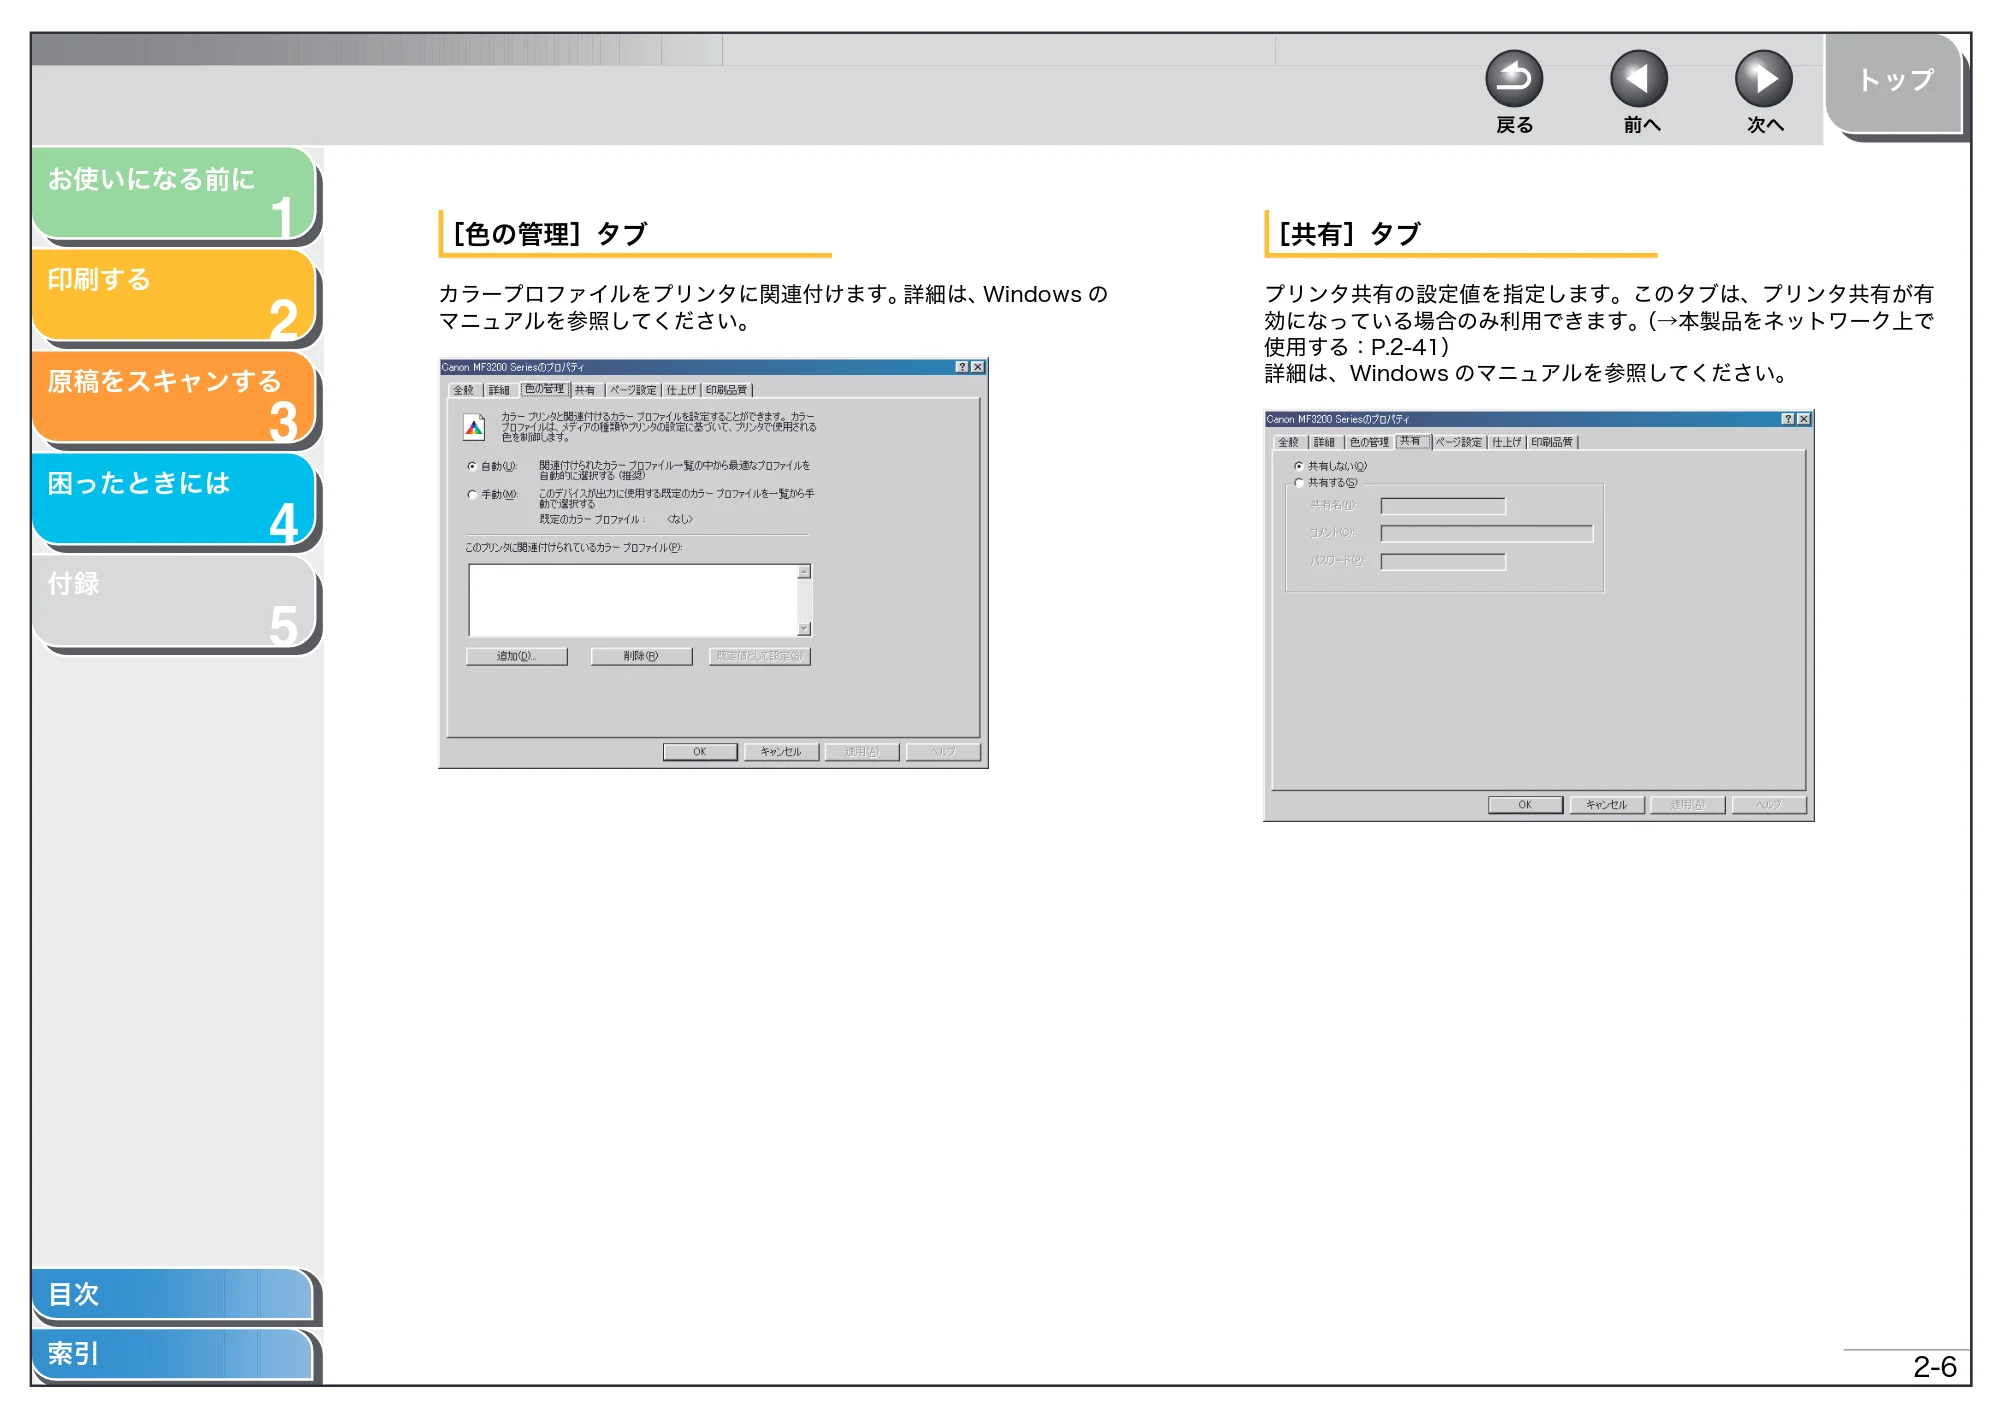Click the 次へ (next page) arrow icon
This screenshot has height=1415, width=2000.
tap(1763, 79)
